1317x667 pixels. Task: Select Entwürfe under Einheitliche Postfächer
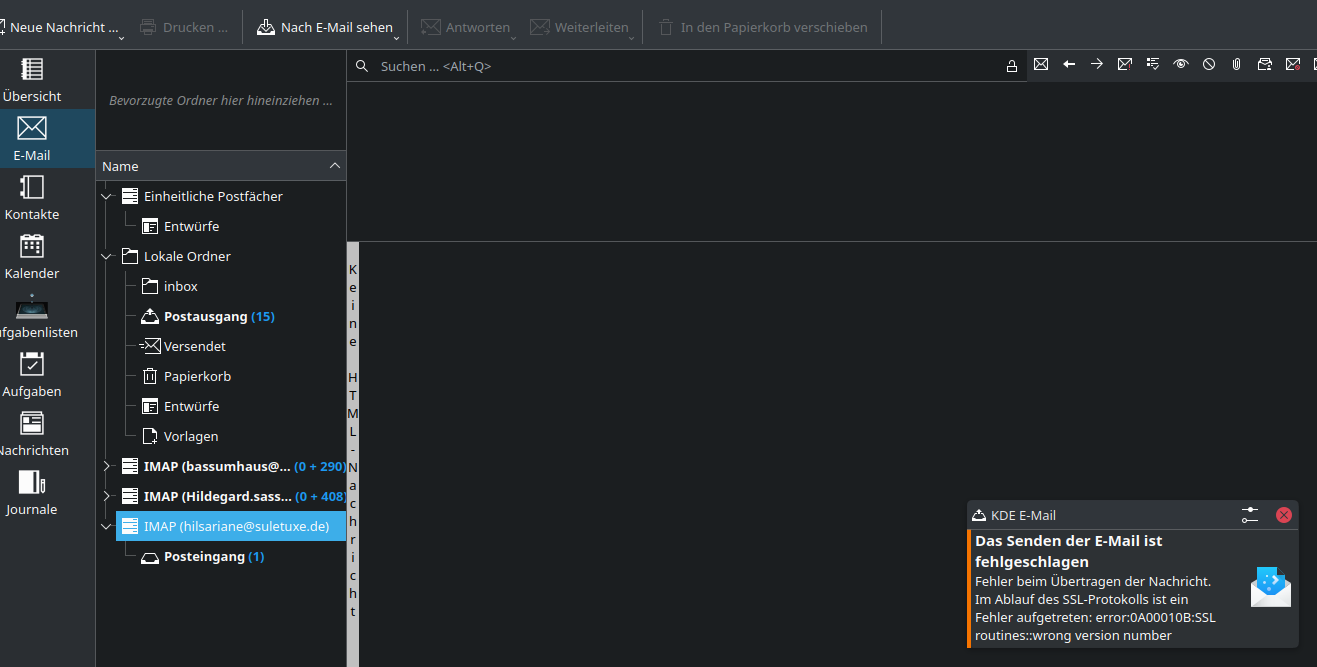click(191, 226)
